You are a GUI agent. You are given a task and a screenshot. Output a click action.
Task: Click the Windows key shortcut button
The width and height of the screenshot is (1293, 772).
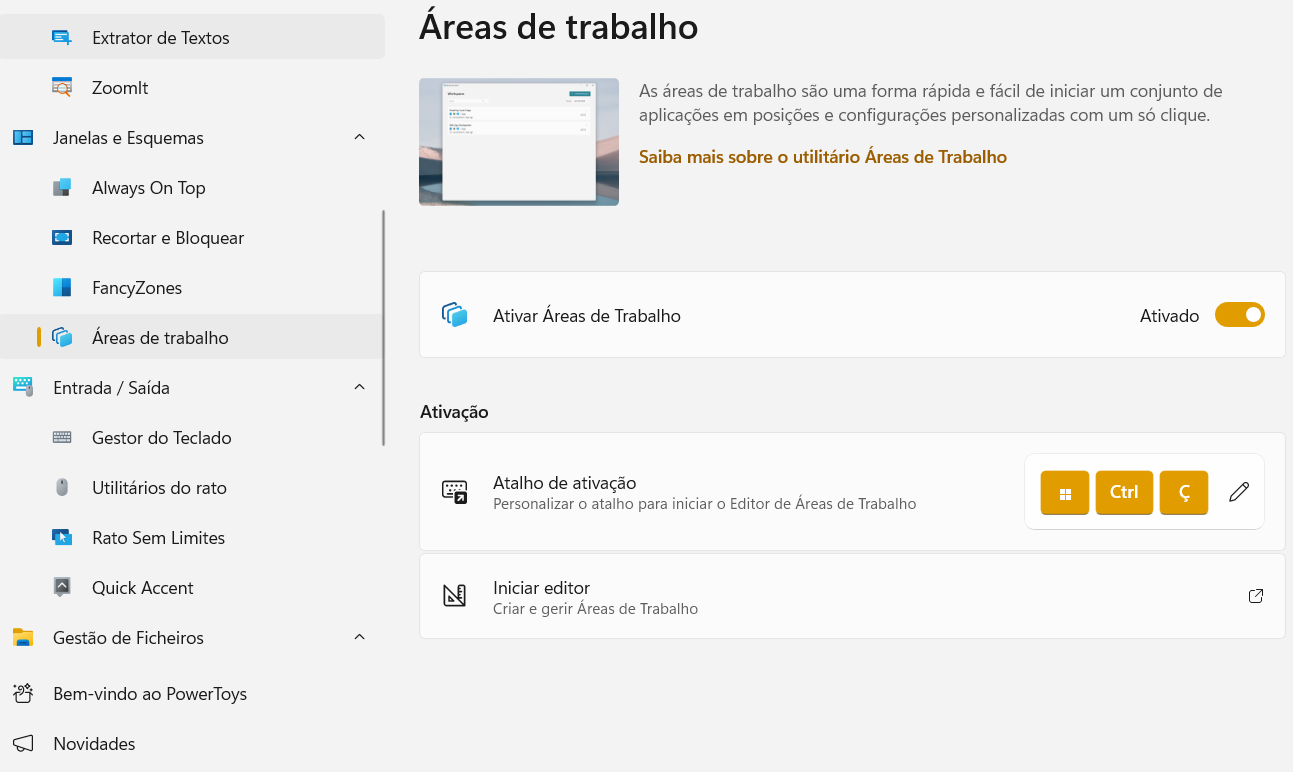point(1065,492)
